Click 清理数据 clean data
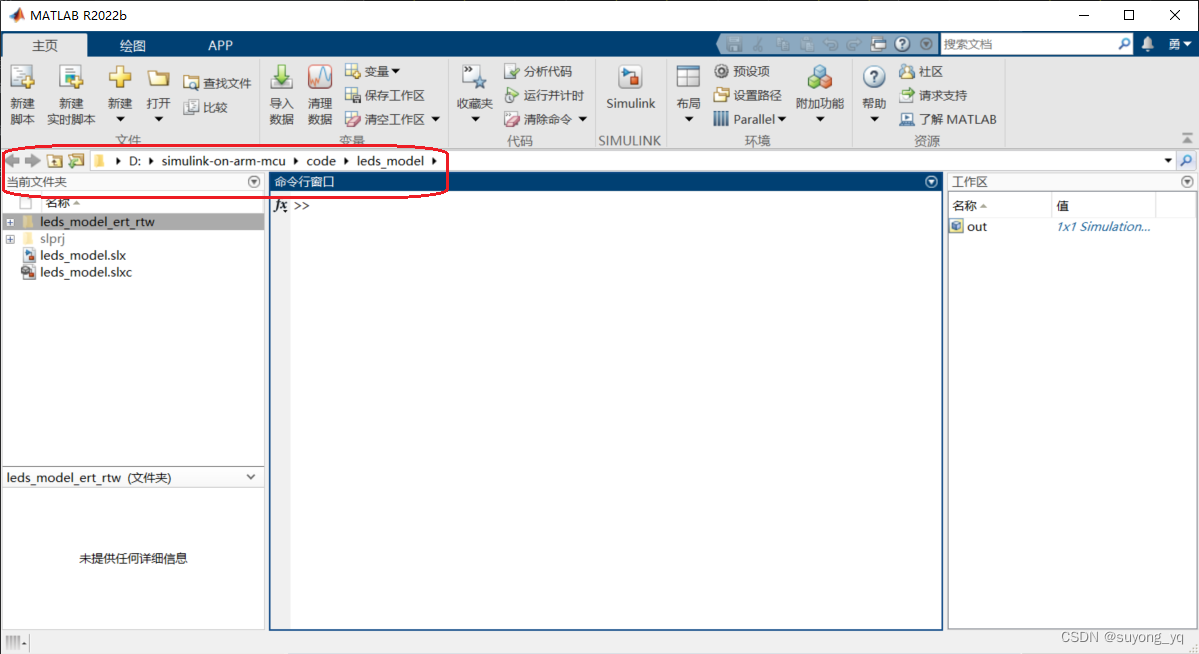The image size is (1199, 654). tap(320, 95)
